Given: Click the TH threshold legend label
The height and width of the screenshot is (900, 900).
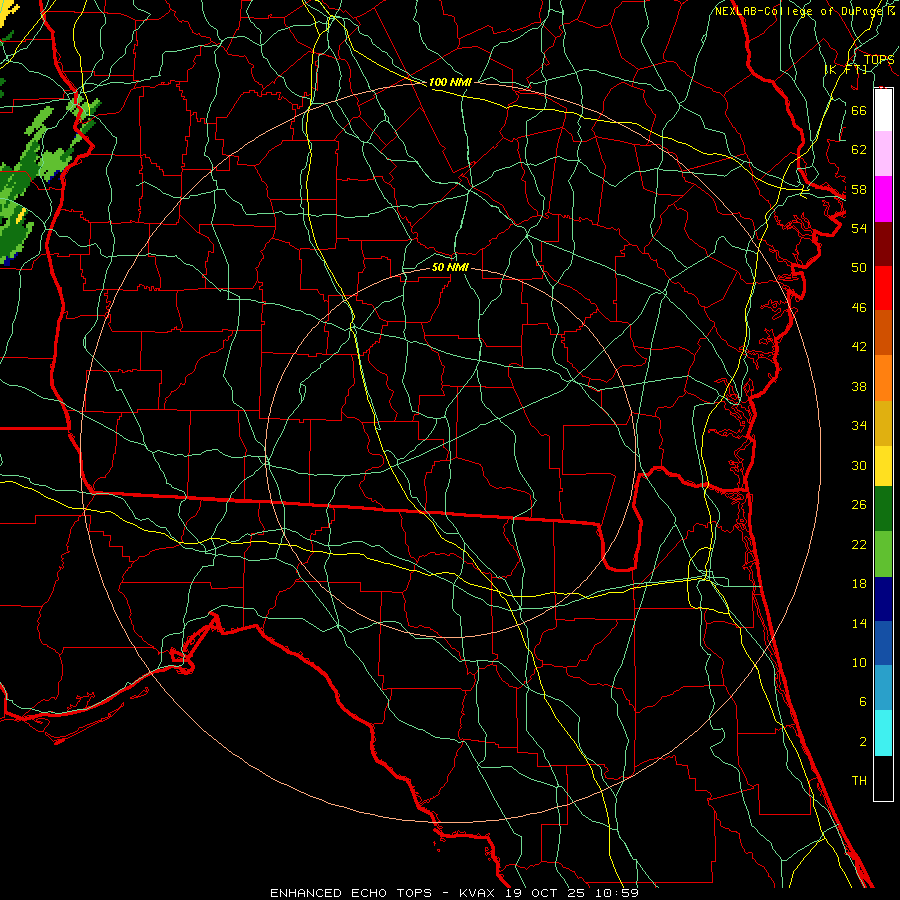Looking at the screenshot, I should 859,781.
